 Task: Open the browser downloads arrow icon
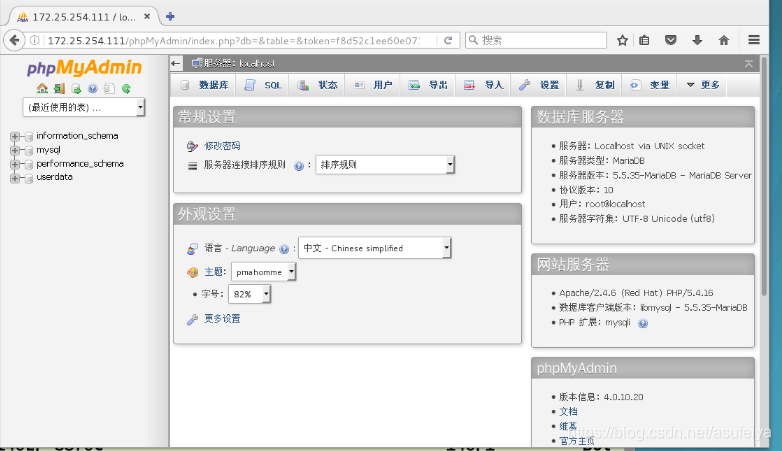[697, 40]
